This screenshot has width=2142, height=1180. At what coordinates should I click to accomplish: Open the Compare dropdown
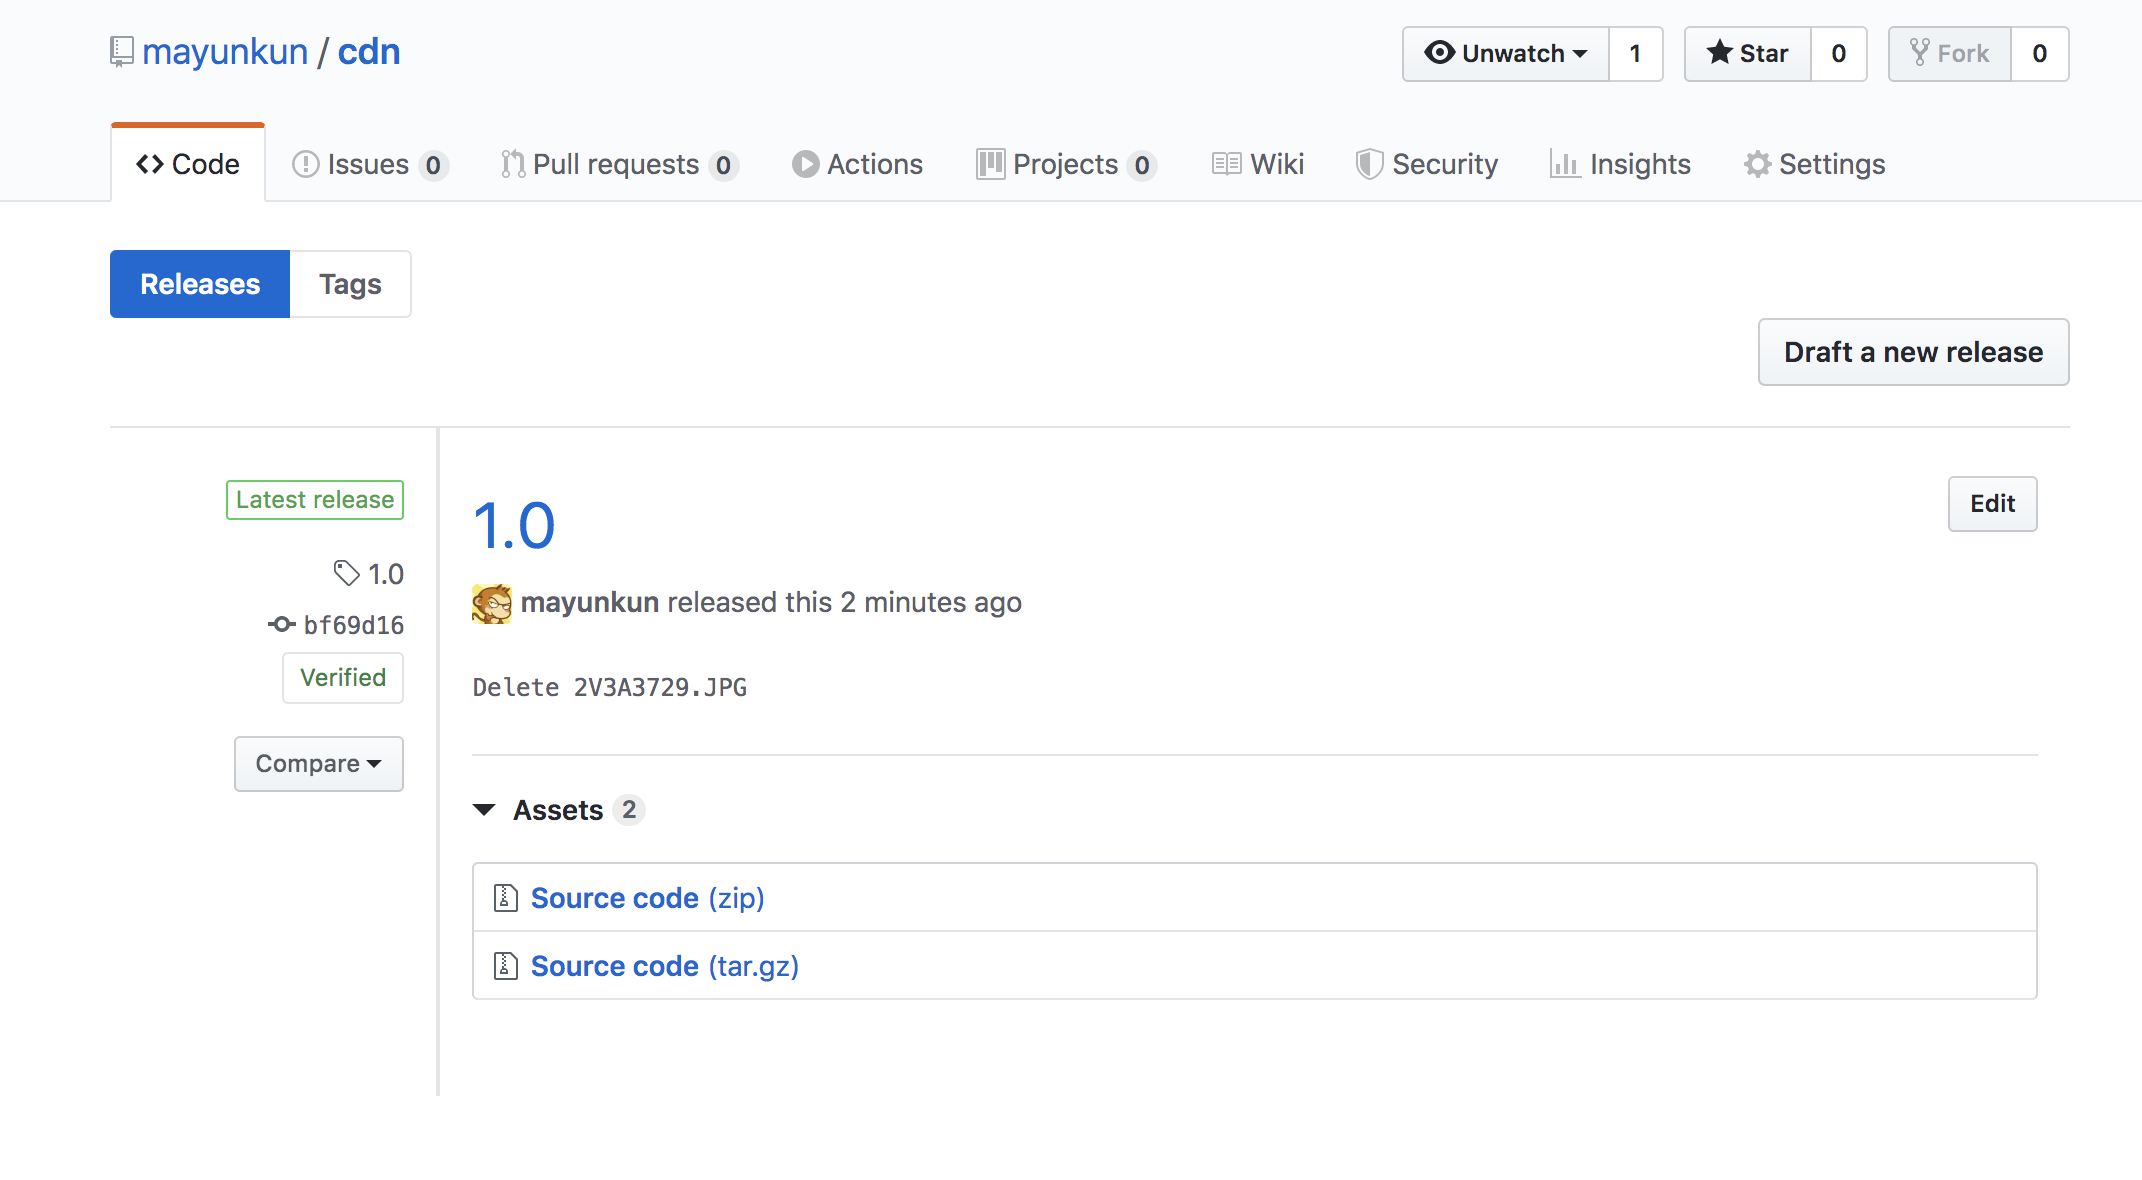pos(318,764)
